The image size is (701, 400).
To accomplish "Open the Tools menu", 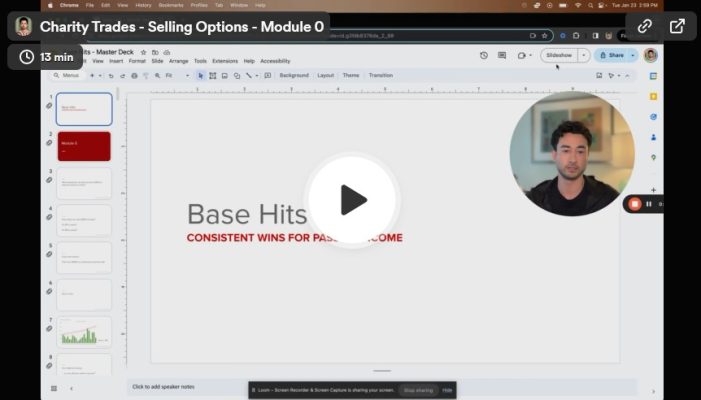I will [x=200, y=61].
